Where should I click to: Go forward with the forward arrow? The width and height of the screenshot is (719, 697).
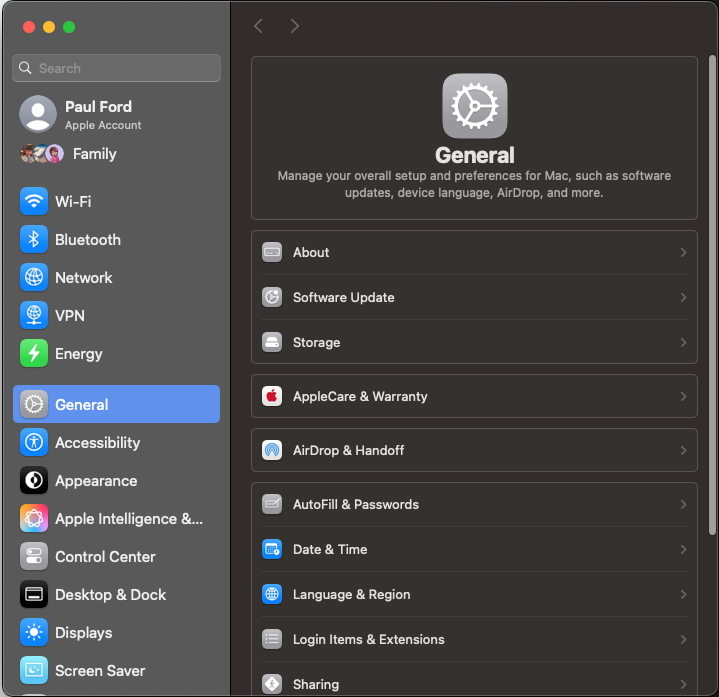[x=294, y=26]
